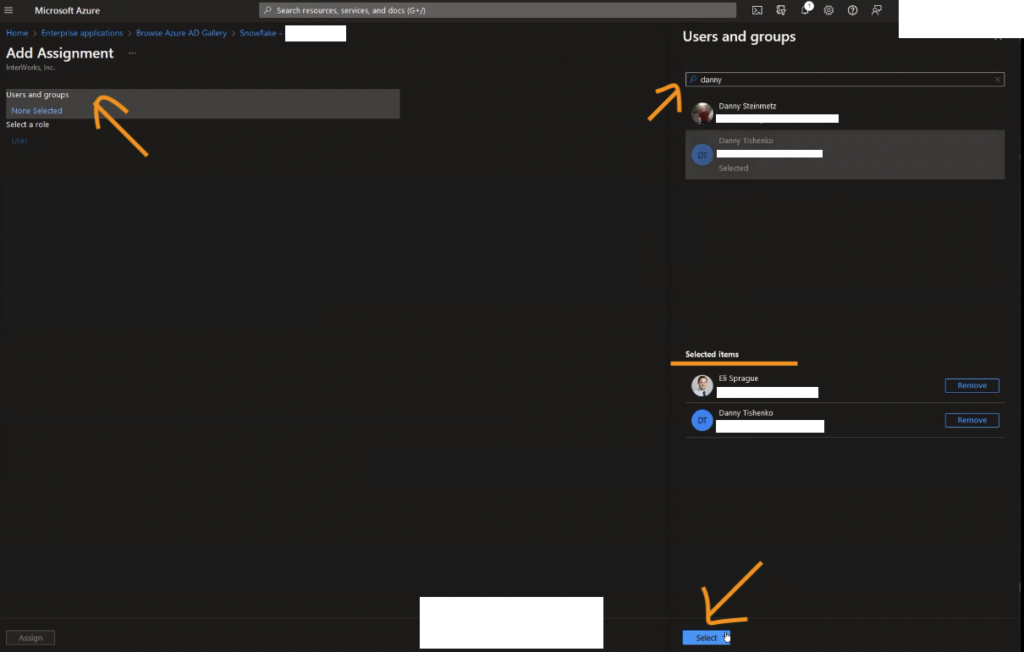
Task: Click the Select button at the bottom
Action: (706, 637)
